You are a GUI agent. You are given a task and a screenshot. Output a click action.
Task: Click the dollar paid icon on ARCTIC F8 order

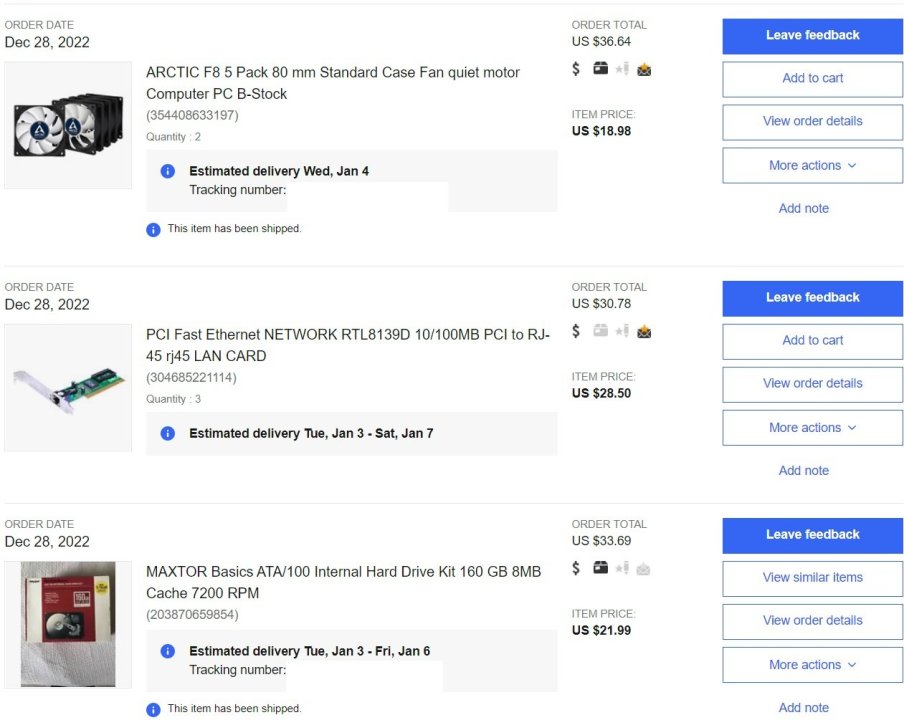pos(576,69)
